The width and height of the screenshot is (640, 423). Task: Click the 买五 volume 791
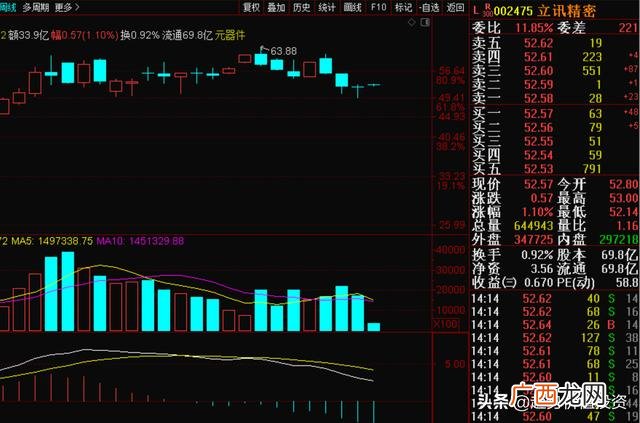[592, 169]
